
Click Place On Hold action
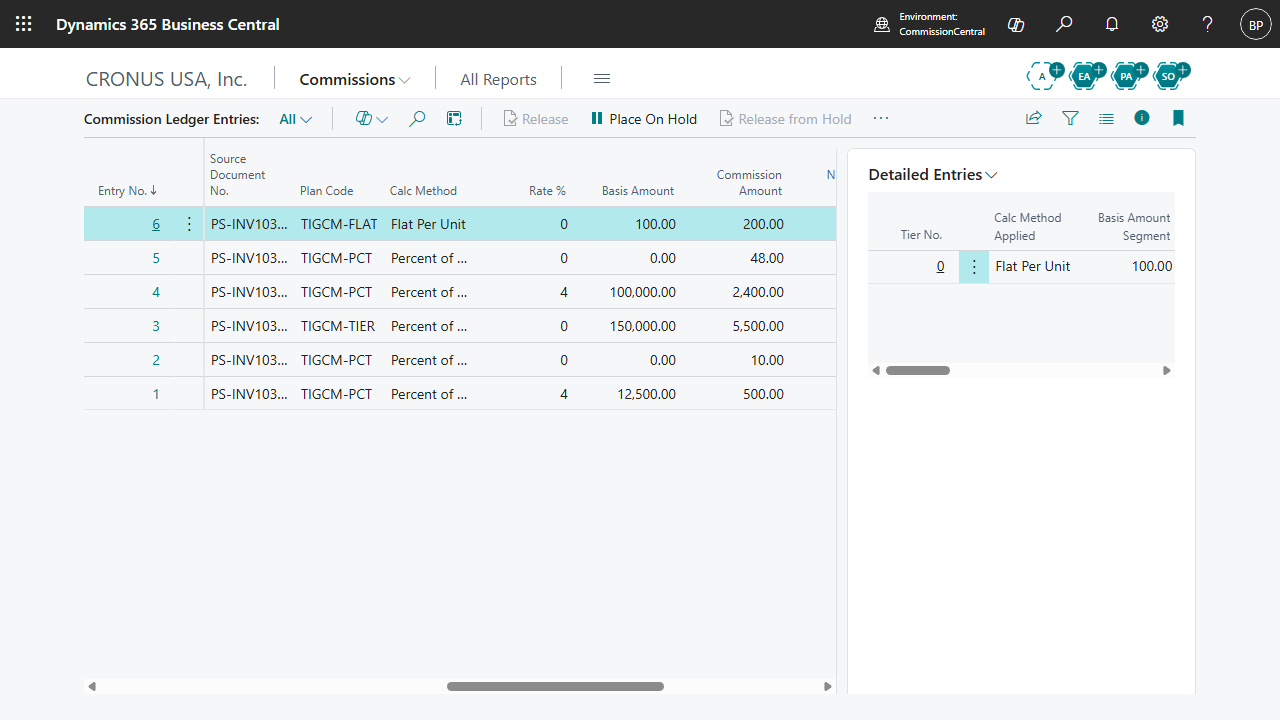(x=643, y=119)
